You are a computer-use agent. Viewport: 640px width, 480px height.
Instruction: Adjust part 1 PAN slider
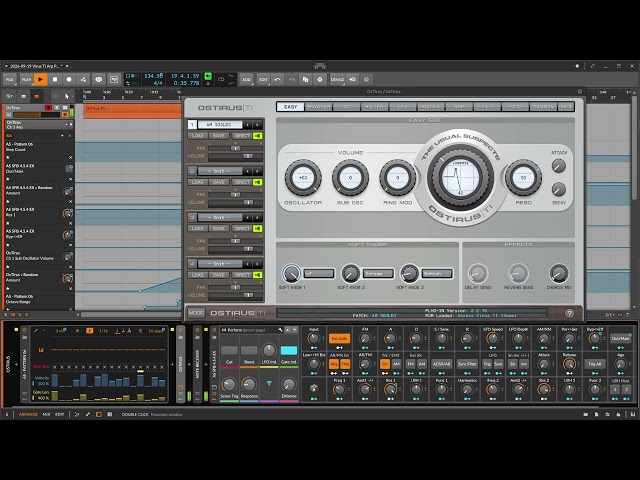(235, 148)
